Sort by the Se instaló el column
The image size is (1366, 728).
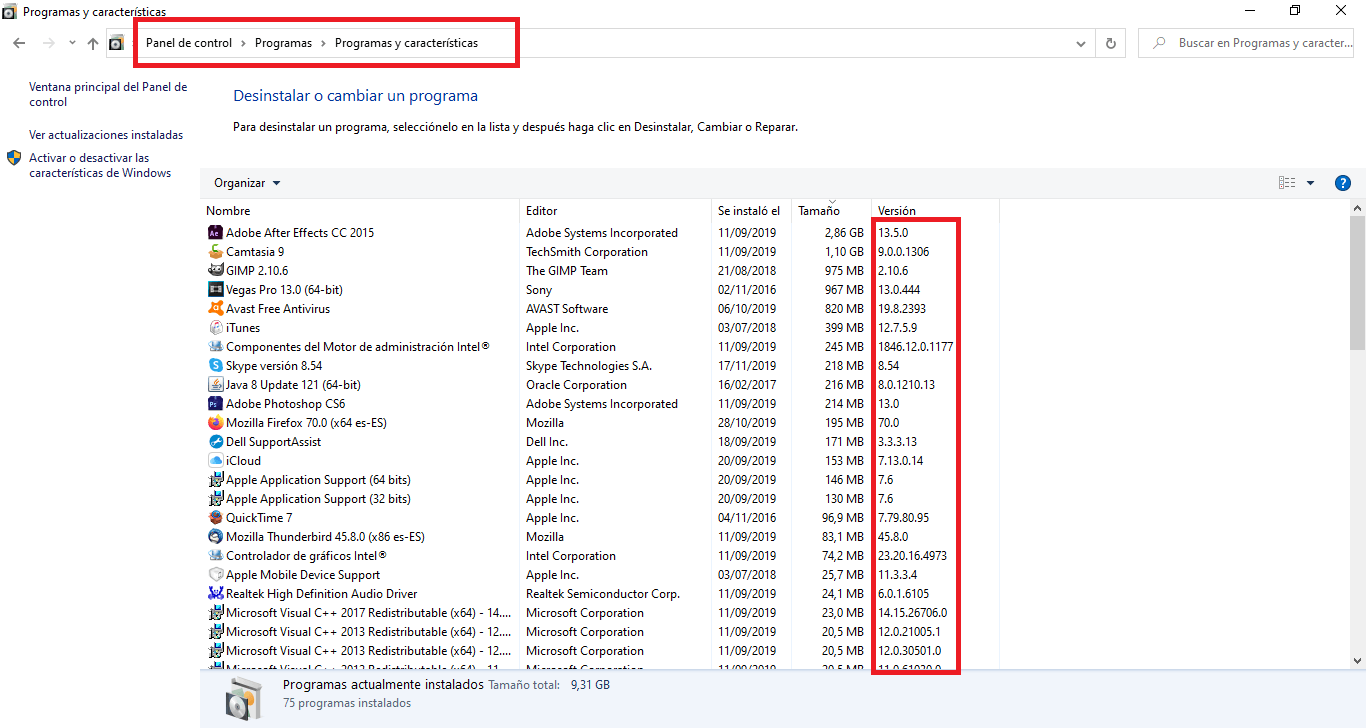[x=751, y=211]
